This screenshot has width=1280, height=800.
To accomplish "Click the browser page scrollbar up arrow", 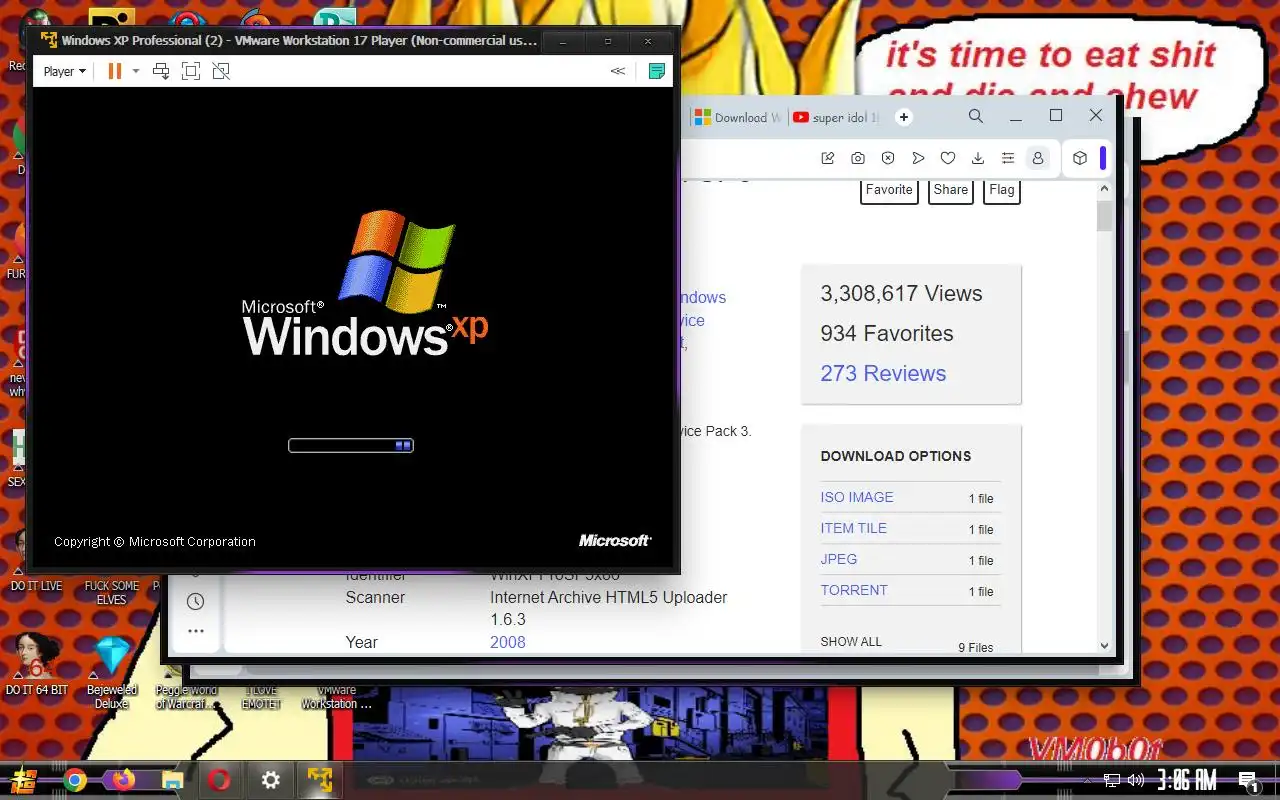I will (1104, 189).
